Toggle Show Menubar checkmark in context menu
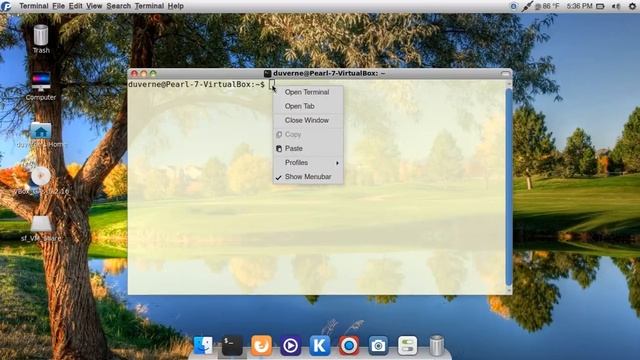Image resolution: width=640 pixels, height=360 pixels. coord(308,177)
